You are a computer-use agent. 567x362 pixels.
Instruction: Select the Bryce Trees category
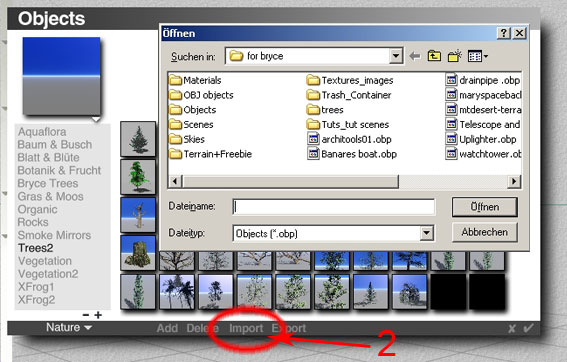pyautogui.click(x=48, y=183)
